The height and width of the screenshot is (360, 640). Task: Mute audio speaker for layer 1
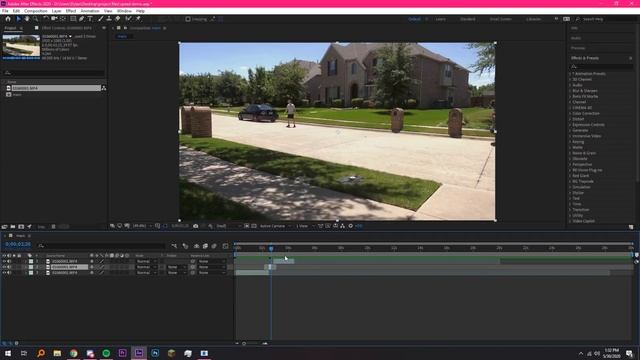coord(9,261)
